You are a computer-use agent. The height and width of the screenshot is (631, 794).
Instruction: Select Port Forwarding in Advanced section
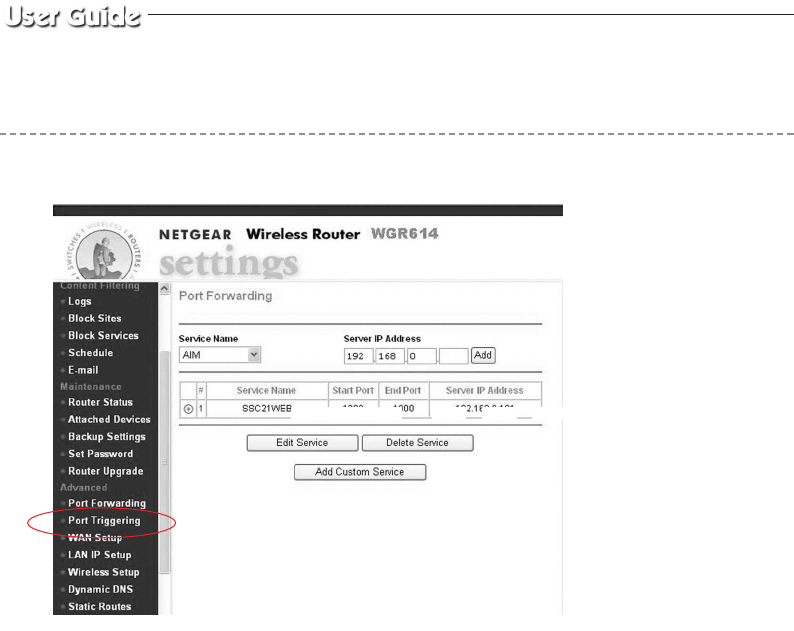[107, 503]
